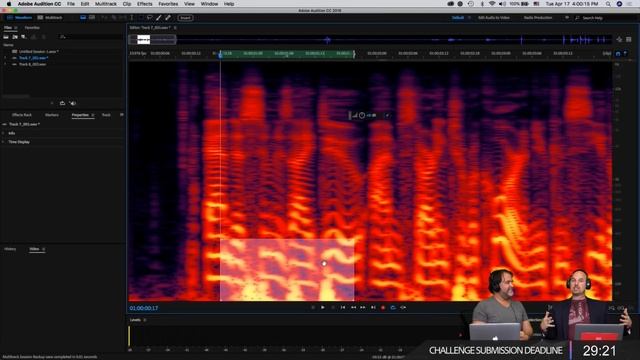The image size is (640, 360).
Task: Expand the Track 7 file entry
Action: 5,58
